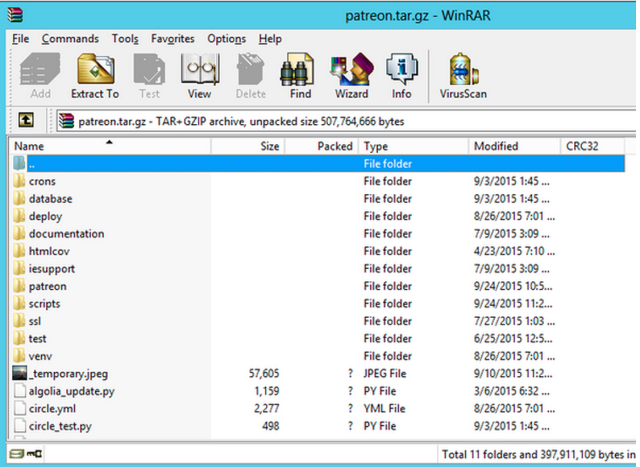Click the 6/25/2015 modified date
The width and height of the screenshot is (640, 467).
513,339
